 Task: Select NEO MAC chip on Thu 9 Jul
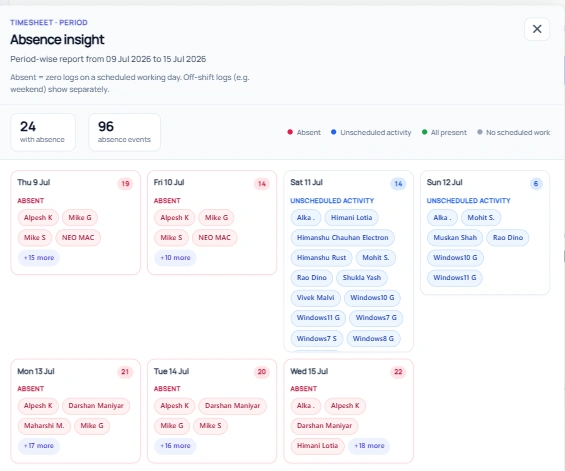tap(78, 238)
